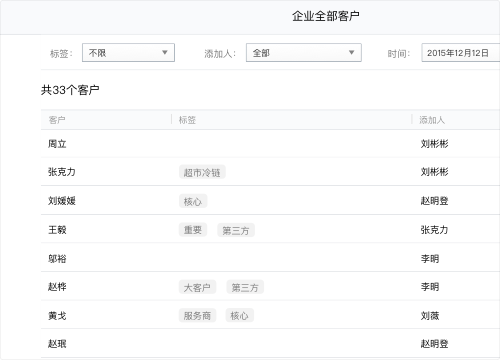Open the 标签 dropdown showing 不限
Viewport: 500px width, 360px height.
[128, 53]
